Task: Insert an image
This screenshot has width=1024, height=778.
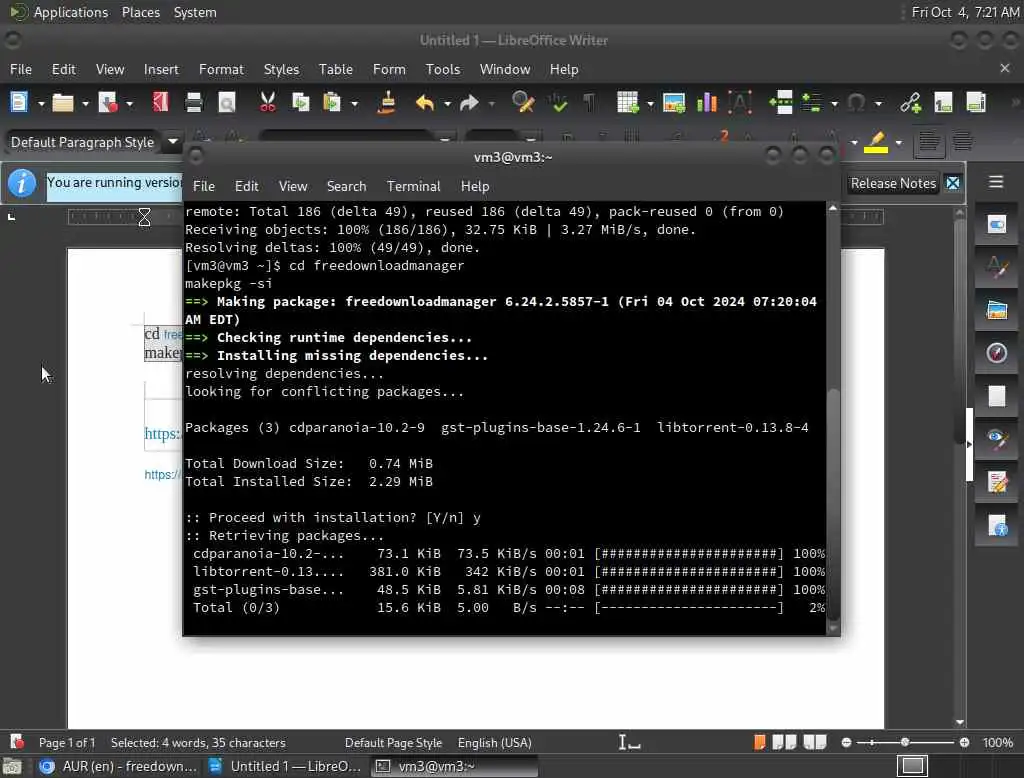Action: tap(673, 103)
